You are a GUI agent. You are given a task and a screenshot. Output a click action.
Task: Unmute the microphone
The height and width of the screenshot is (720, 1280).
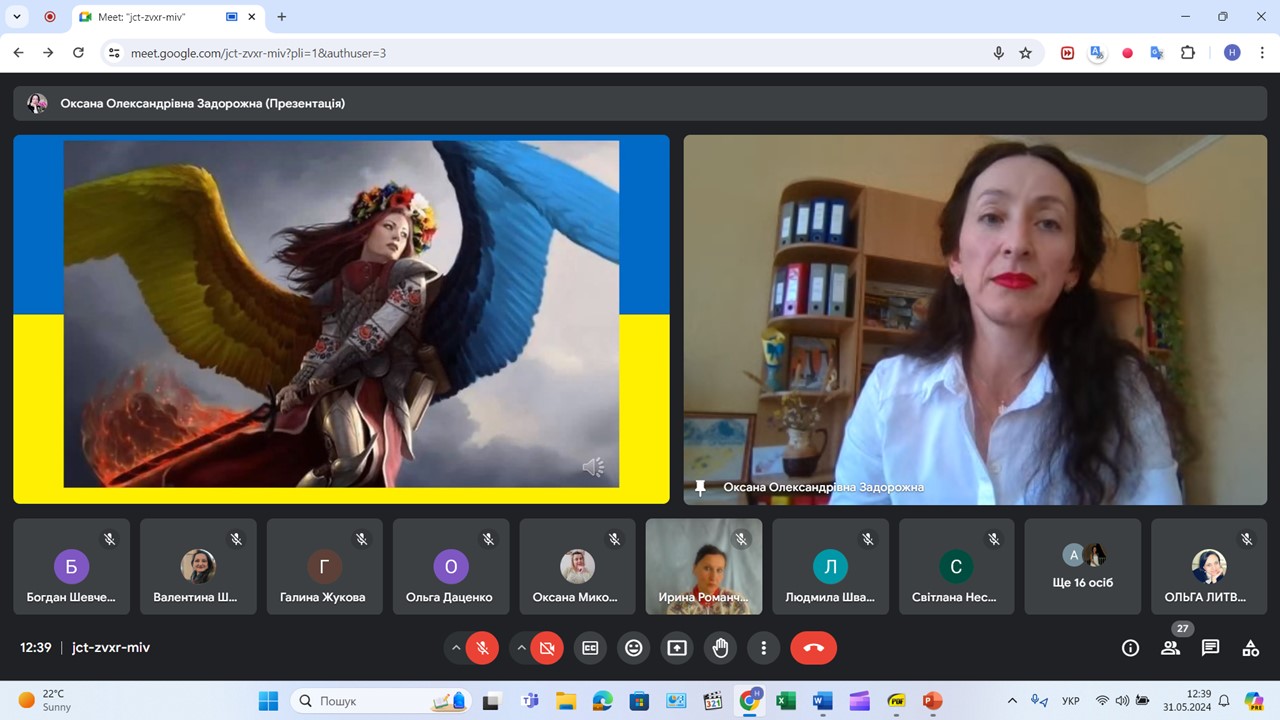(x=482, y=648)
